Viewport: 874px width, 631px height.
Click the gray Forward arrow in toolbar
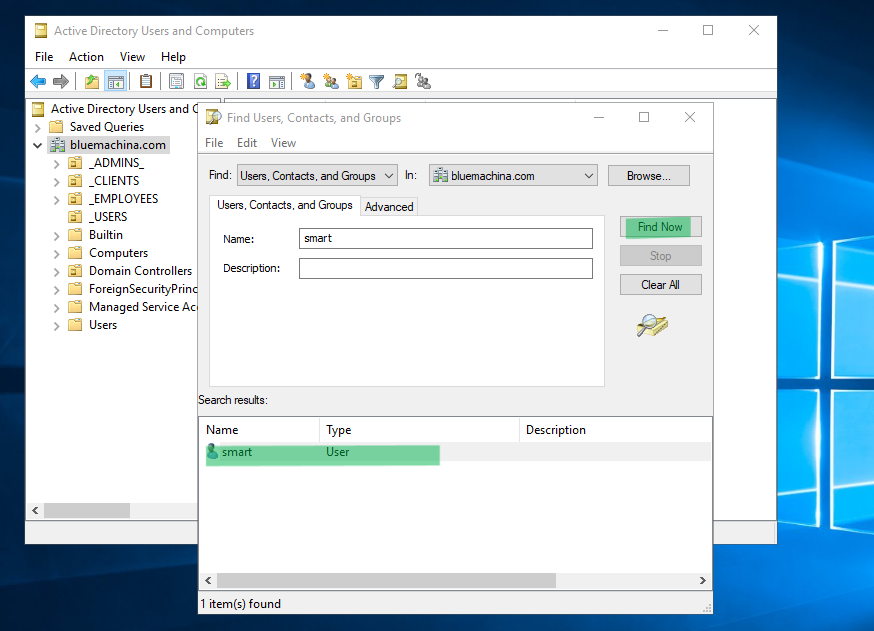click(61, 82)
